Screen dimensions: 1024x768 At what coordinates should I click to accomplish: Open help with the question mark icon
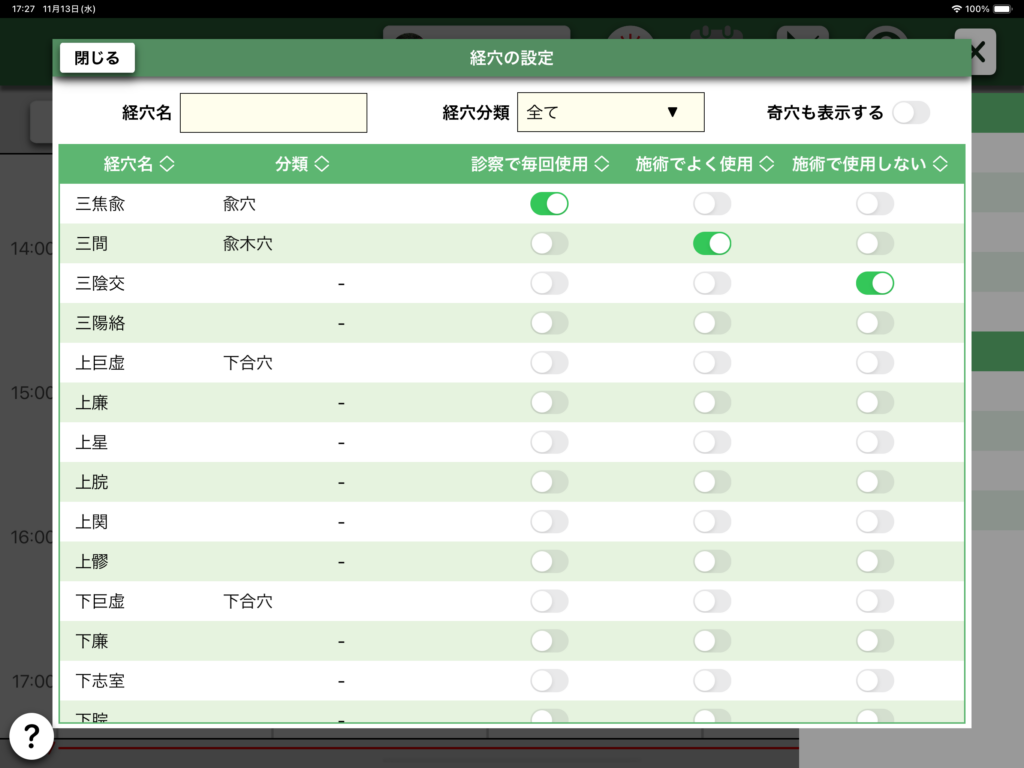pyautogui.click(x=31, y=737)
